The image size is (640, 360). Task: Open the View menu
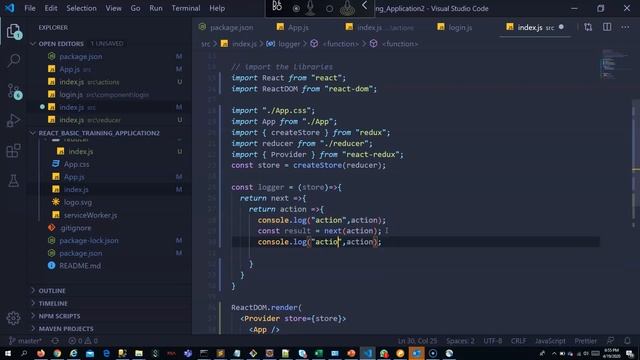pyautogui.click(x=113, y=8)
